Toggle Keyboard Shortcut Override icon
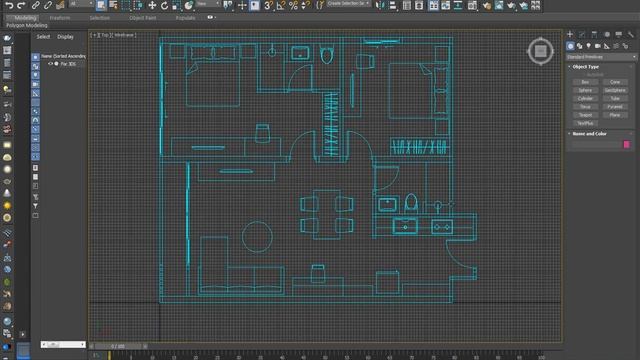This screenshot has width=640, height=360. pos(255,5)
